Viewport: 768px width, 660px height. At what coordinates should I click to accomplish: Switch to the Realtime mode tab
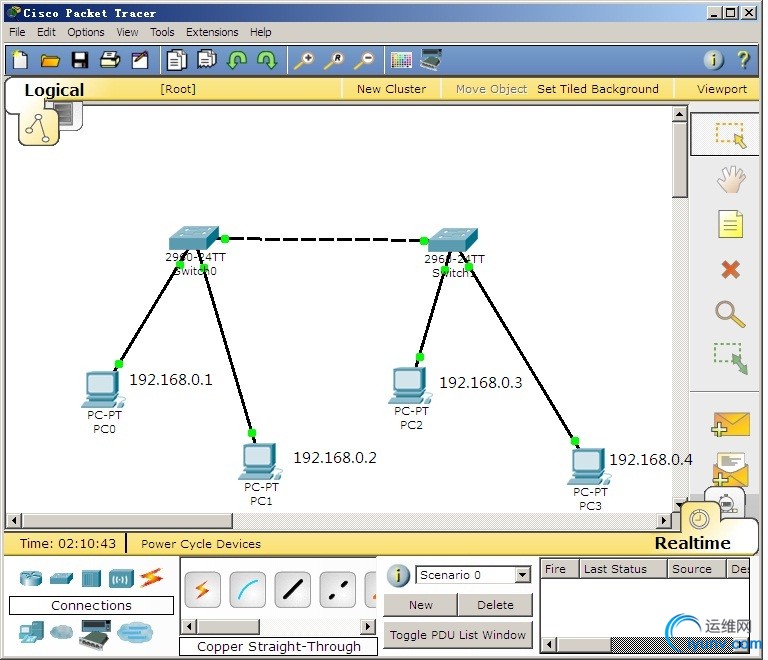pyautogui.click(x=692, y=543)
